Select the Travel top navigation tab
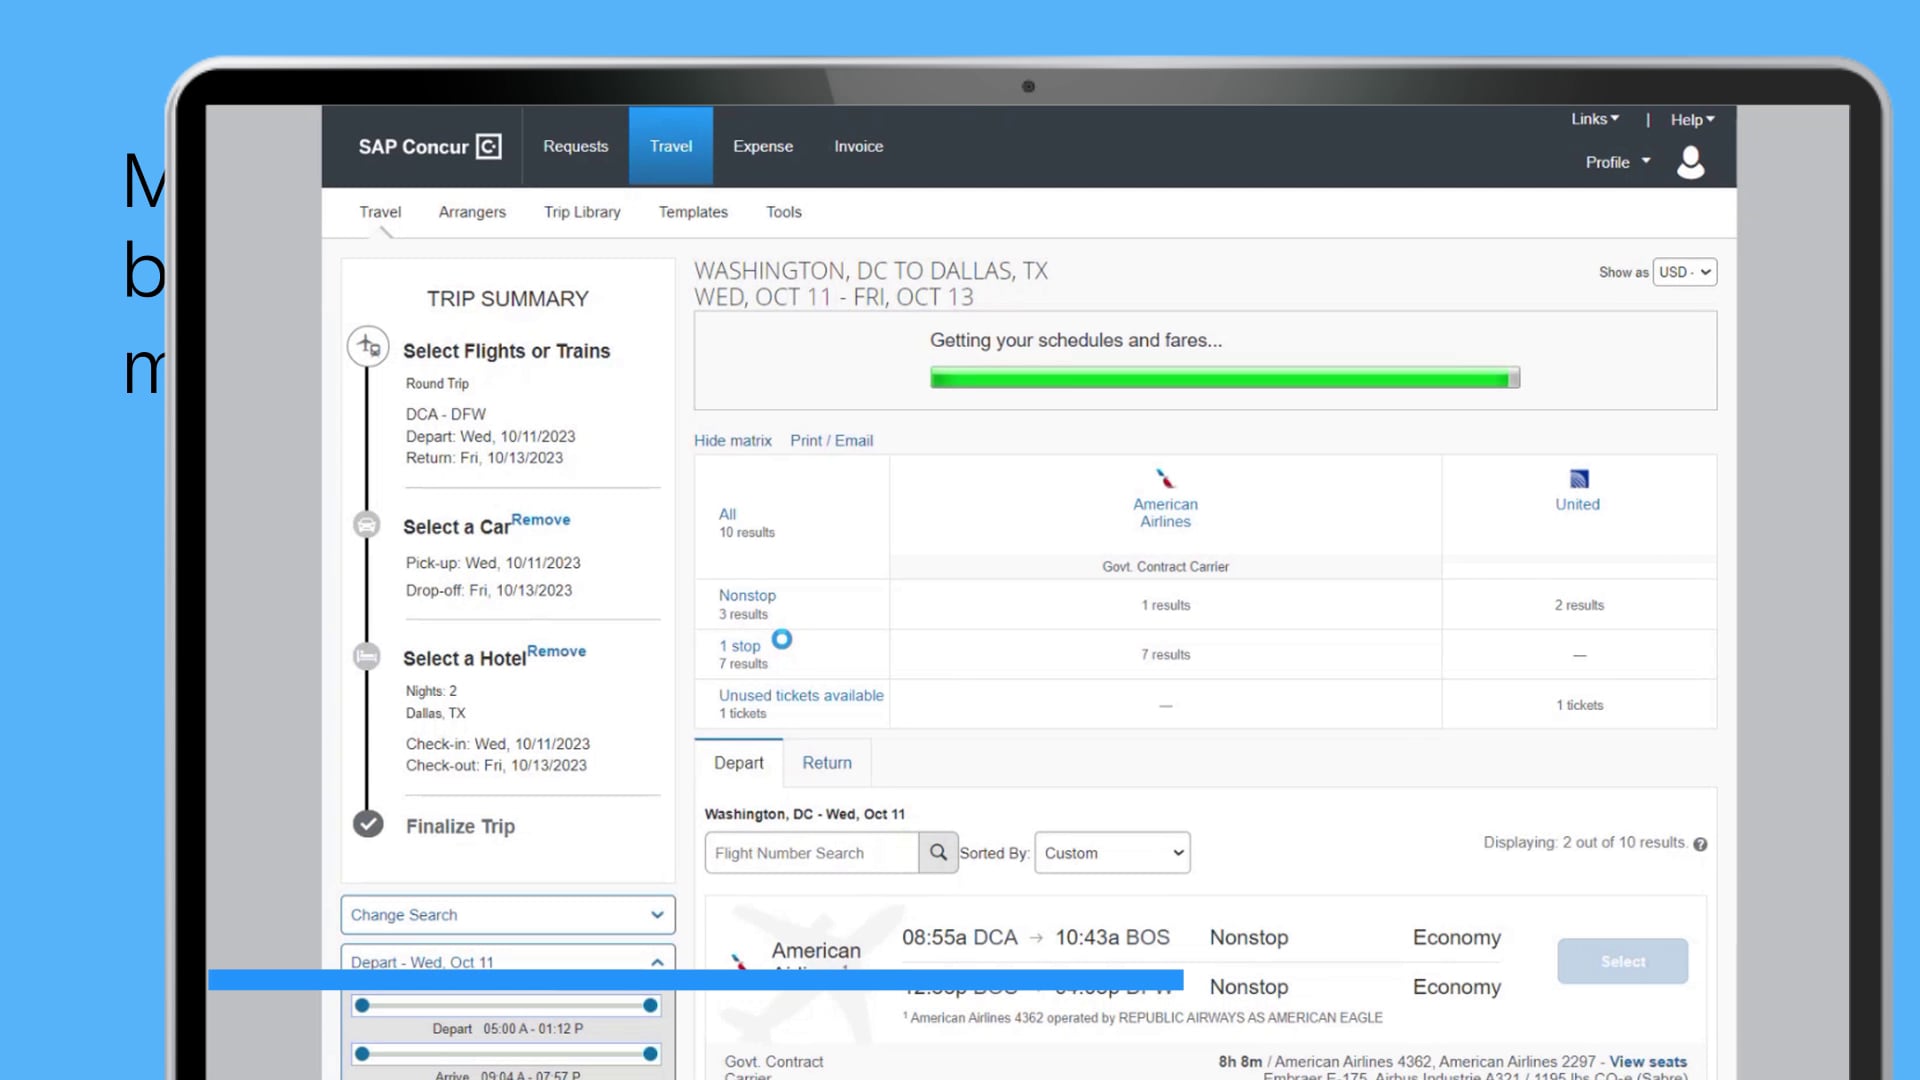 pos(670,145)
